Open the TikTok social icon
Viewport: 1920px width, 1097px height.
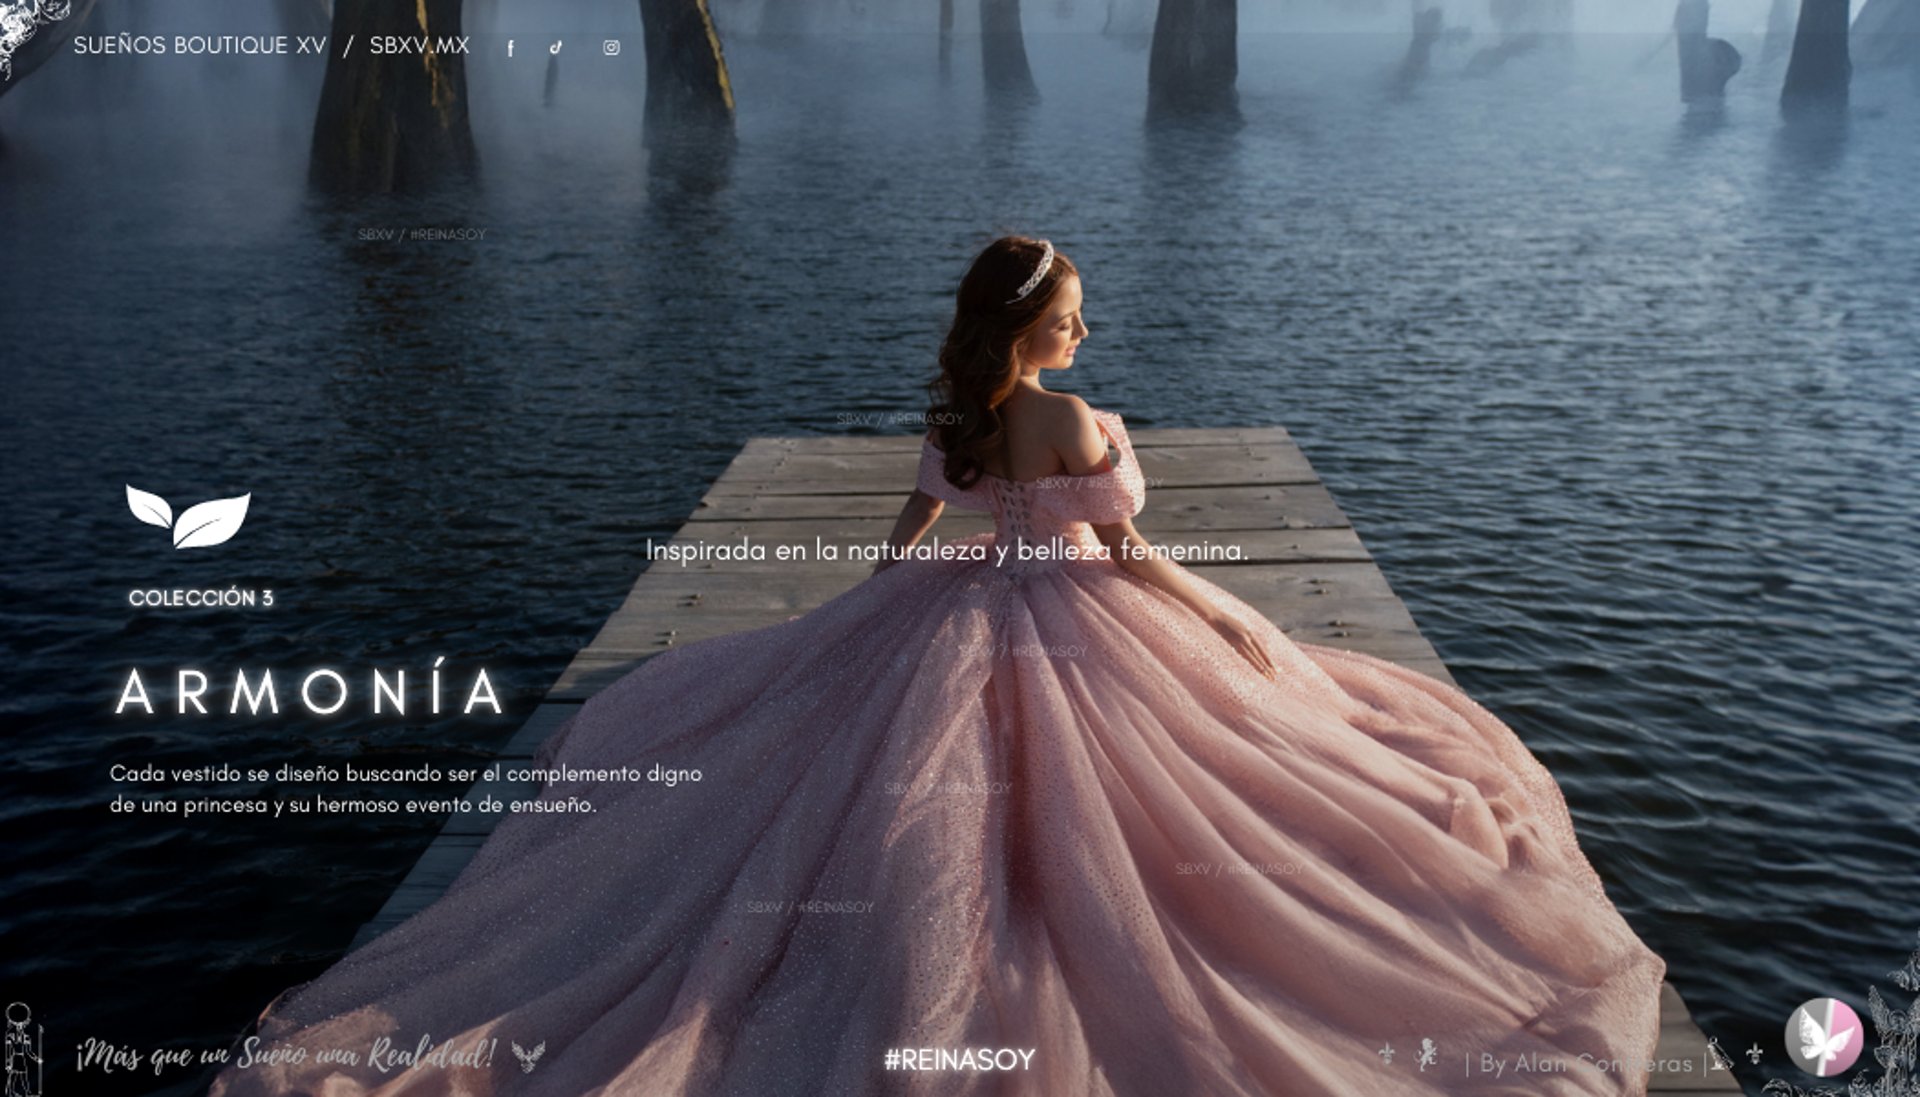556,47
